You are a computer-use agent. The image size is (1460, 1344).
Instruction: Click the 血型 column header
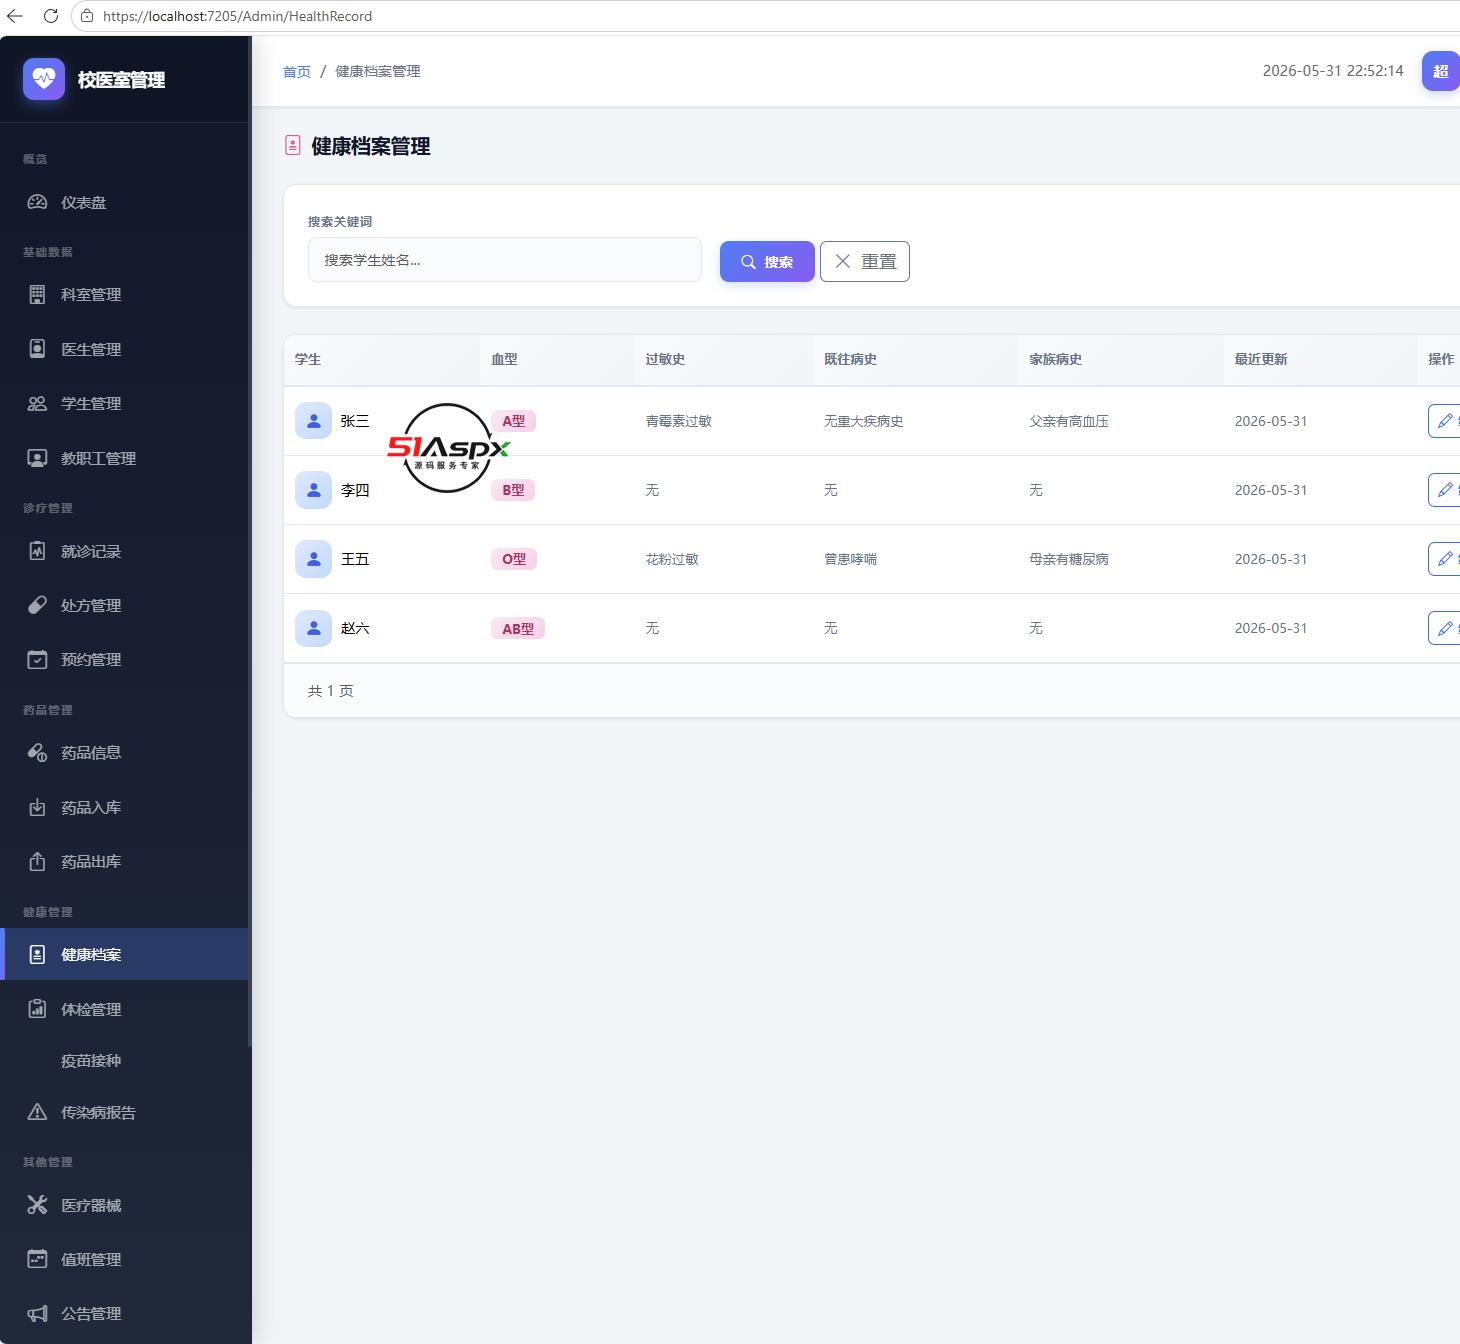click(504, 359)
